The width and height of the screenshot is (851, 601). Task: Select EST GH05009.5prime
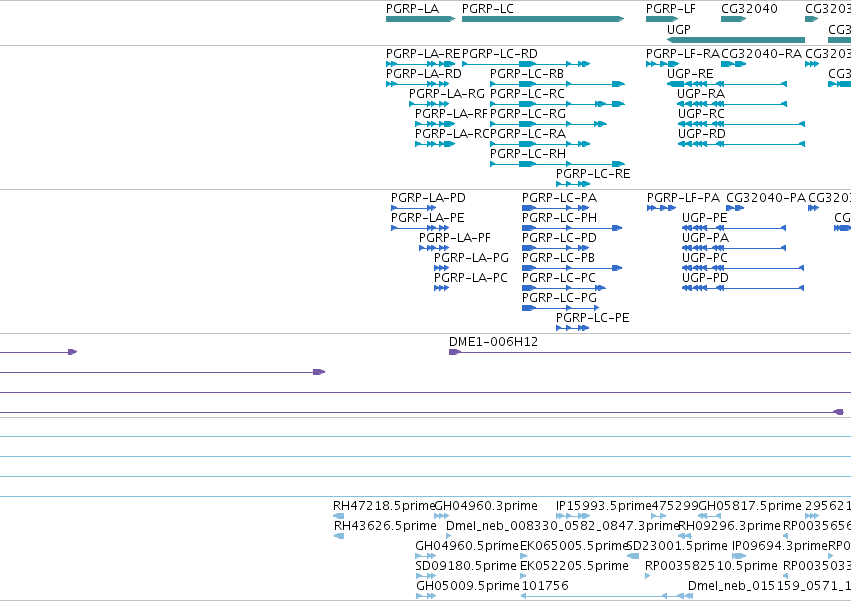[426, 596]
